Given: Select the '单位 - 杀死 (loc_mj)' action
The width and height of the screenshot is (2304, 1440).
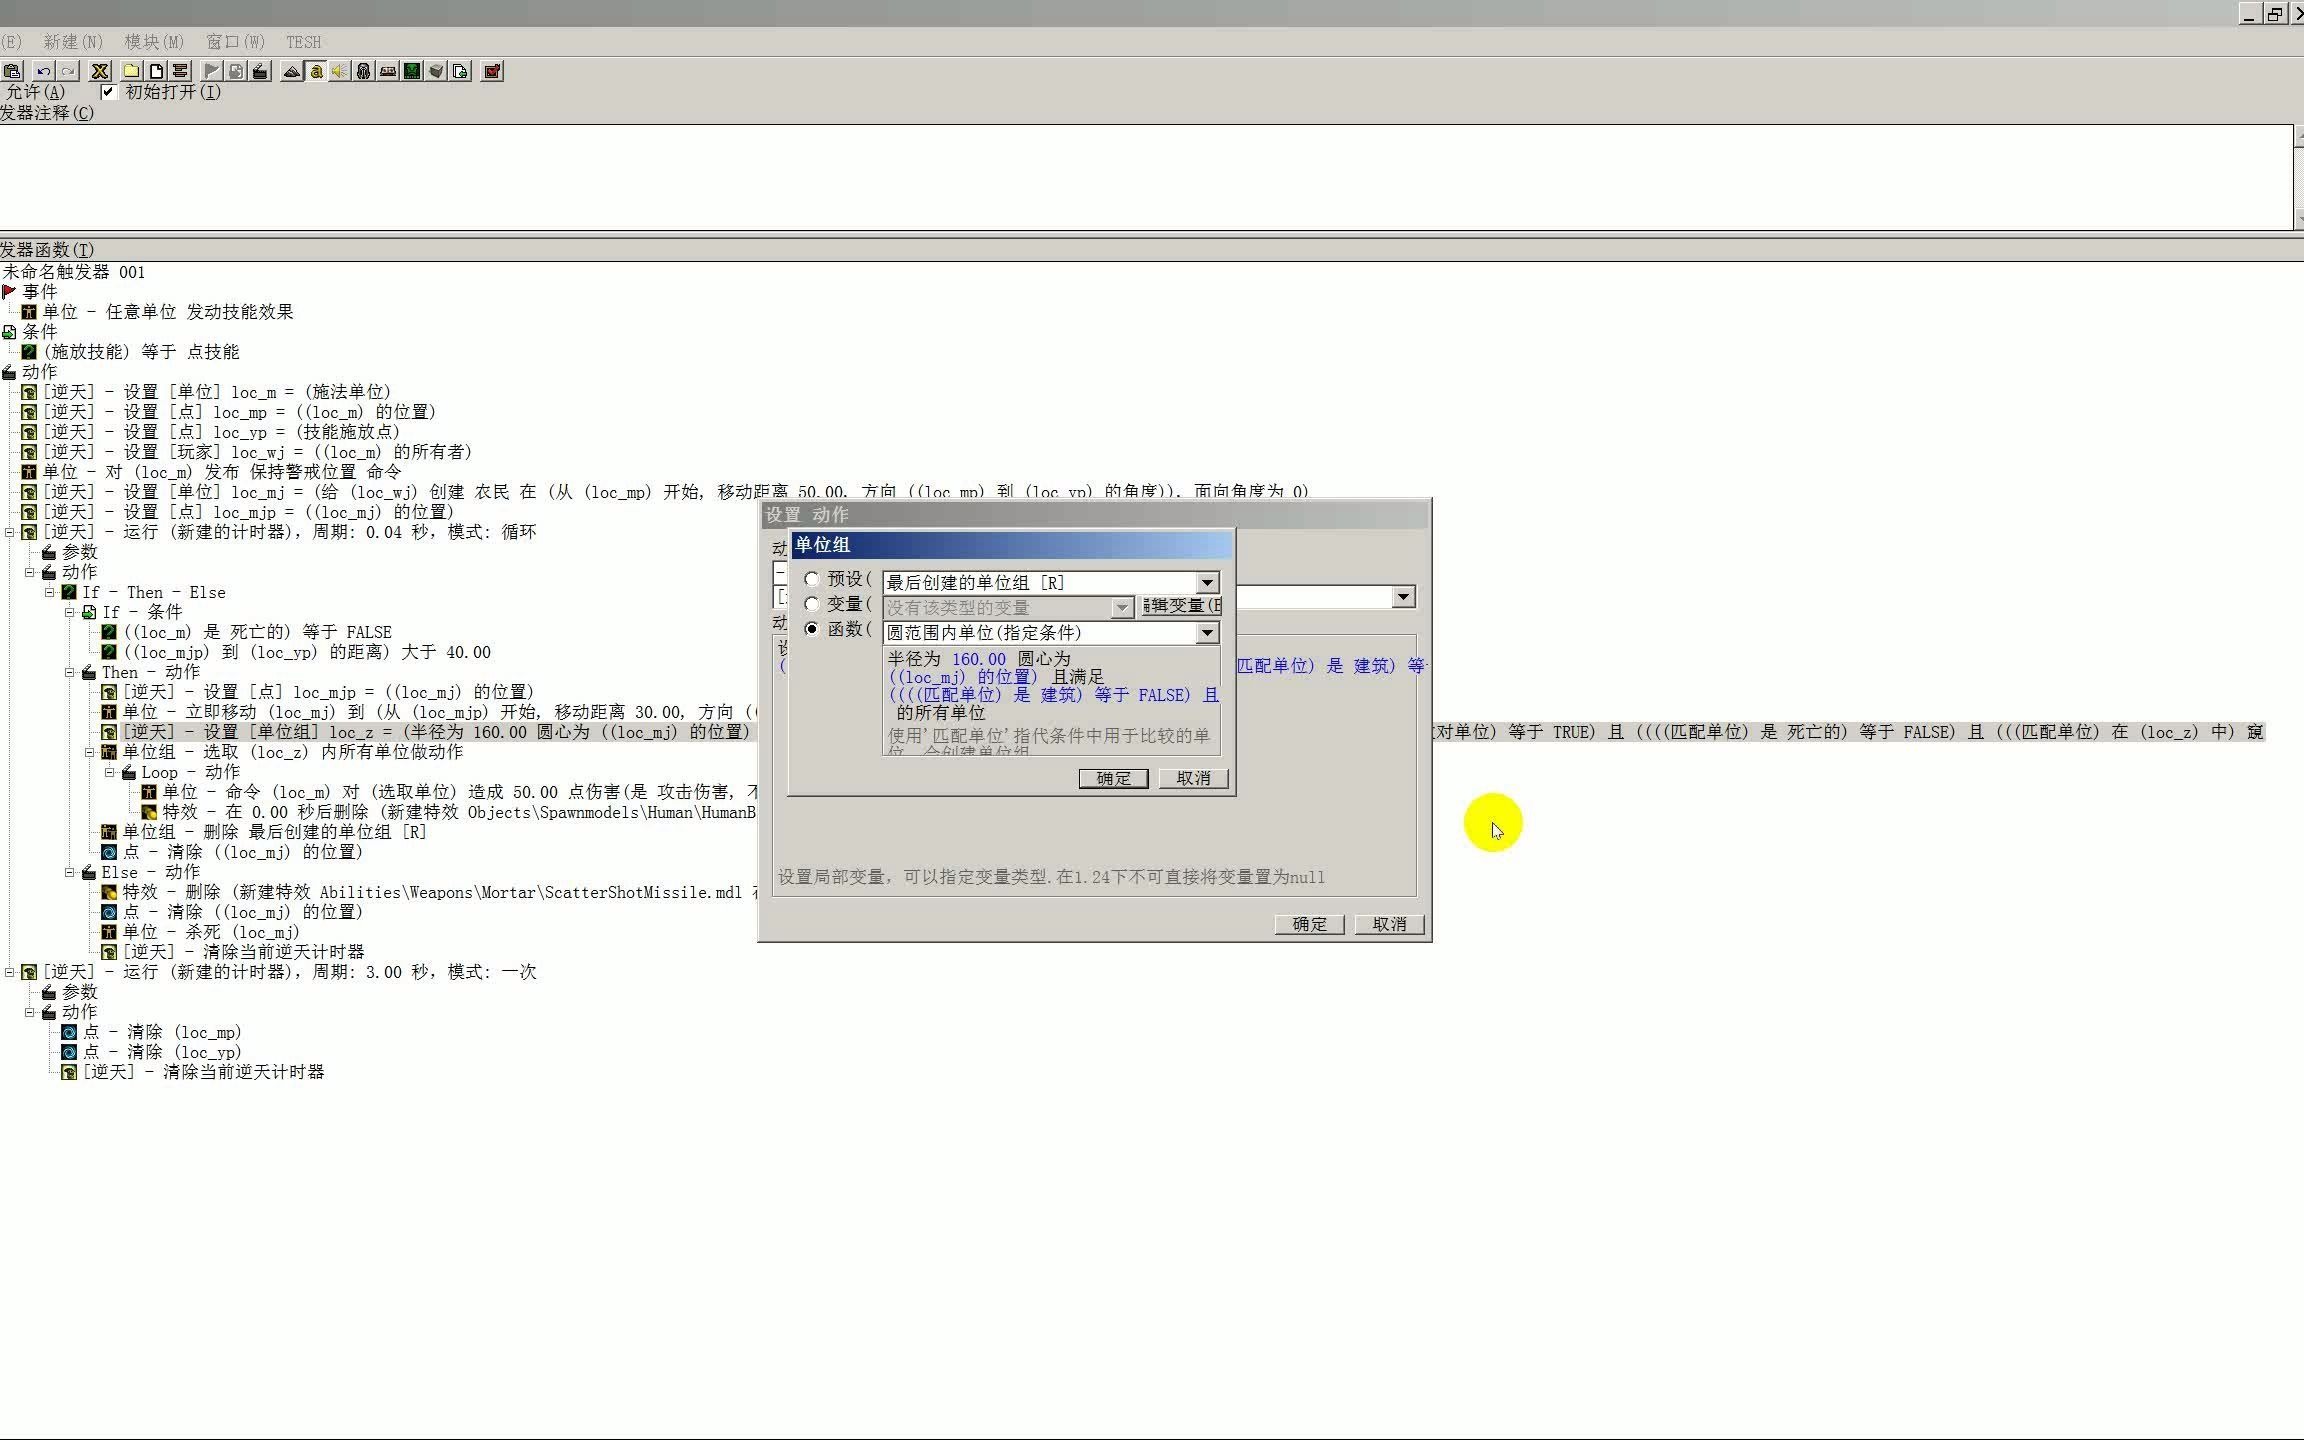Looking at the screenshot, I should tap(200, 932).
